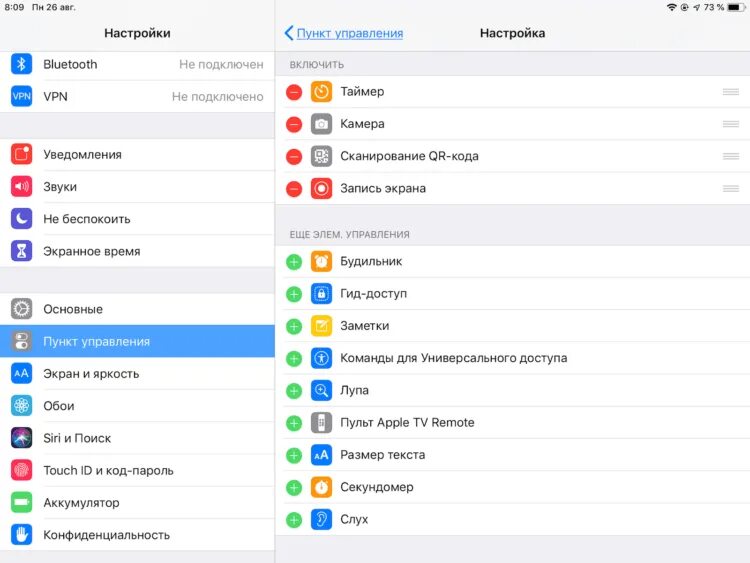Tap the Apple TV Remote icon
750x563 pixels.
tap(321, 422)
